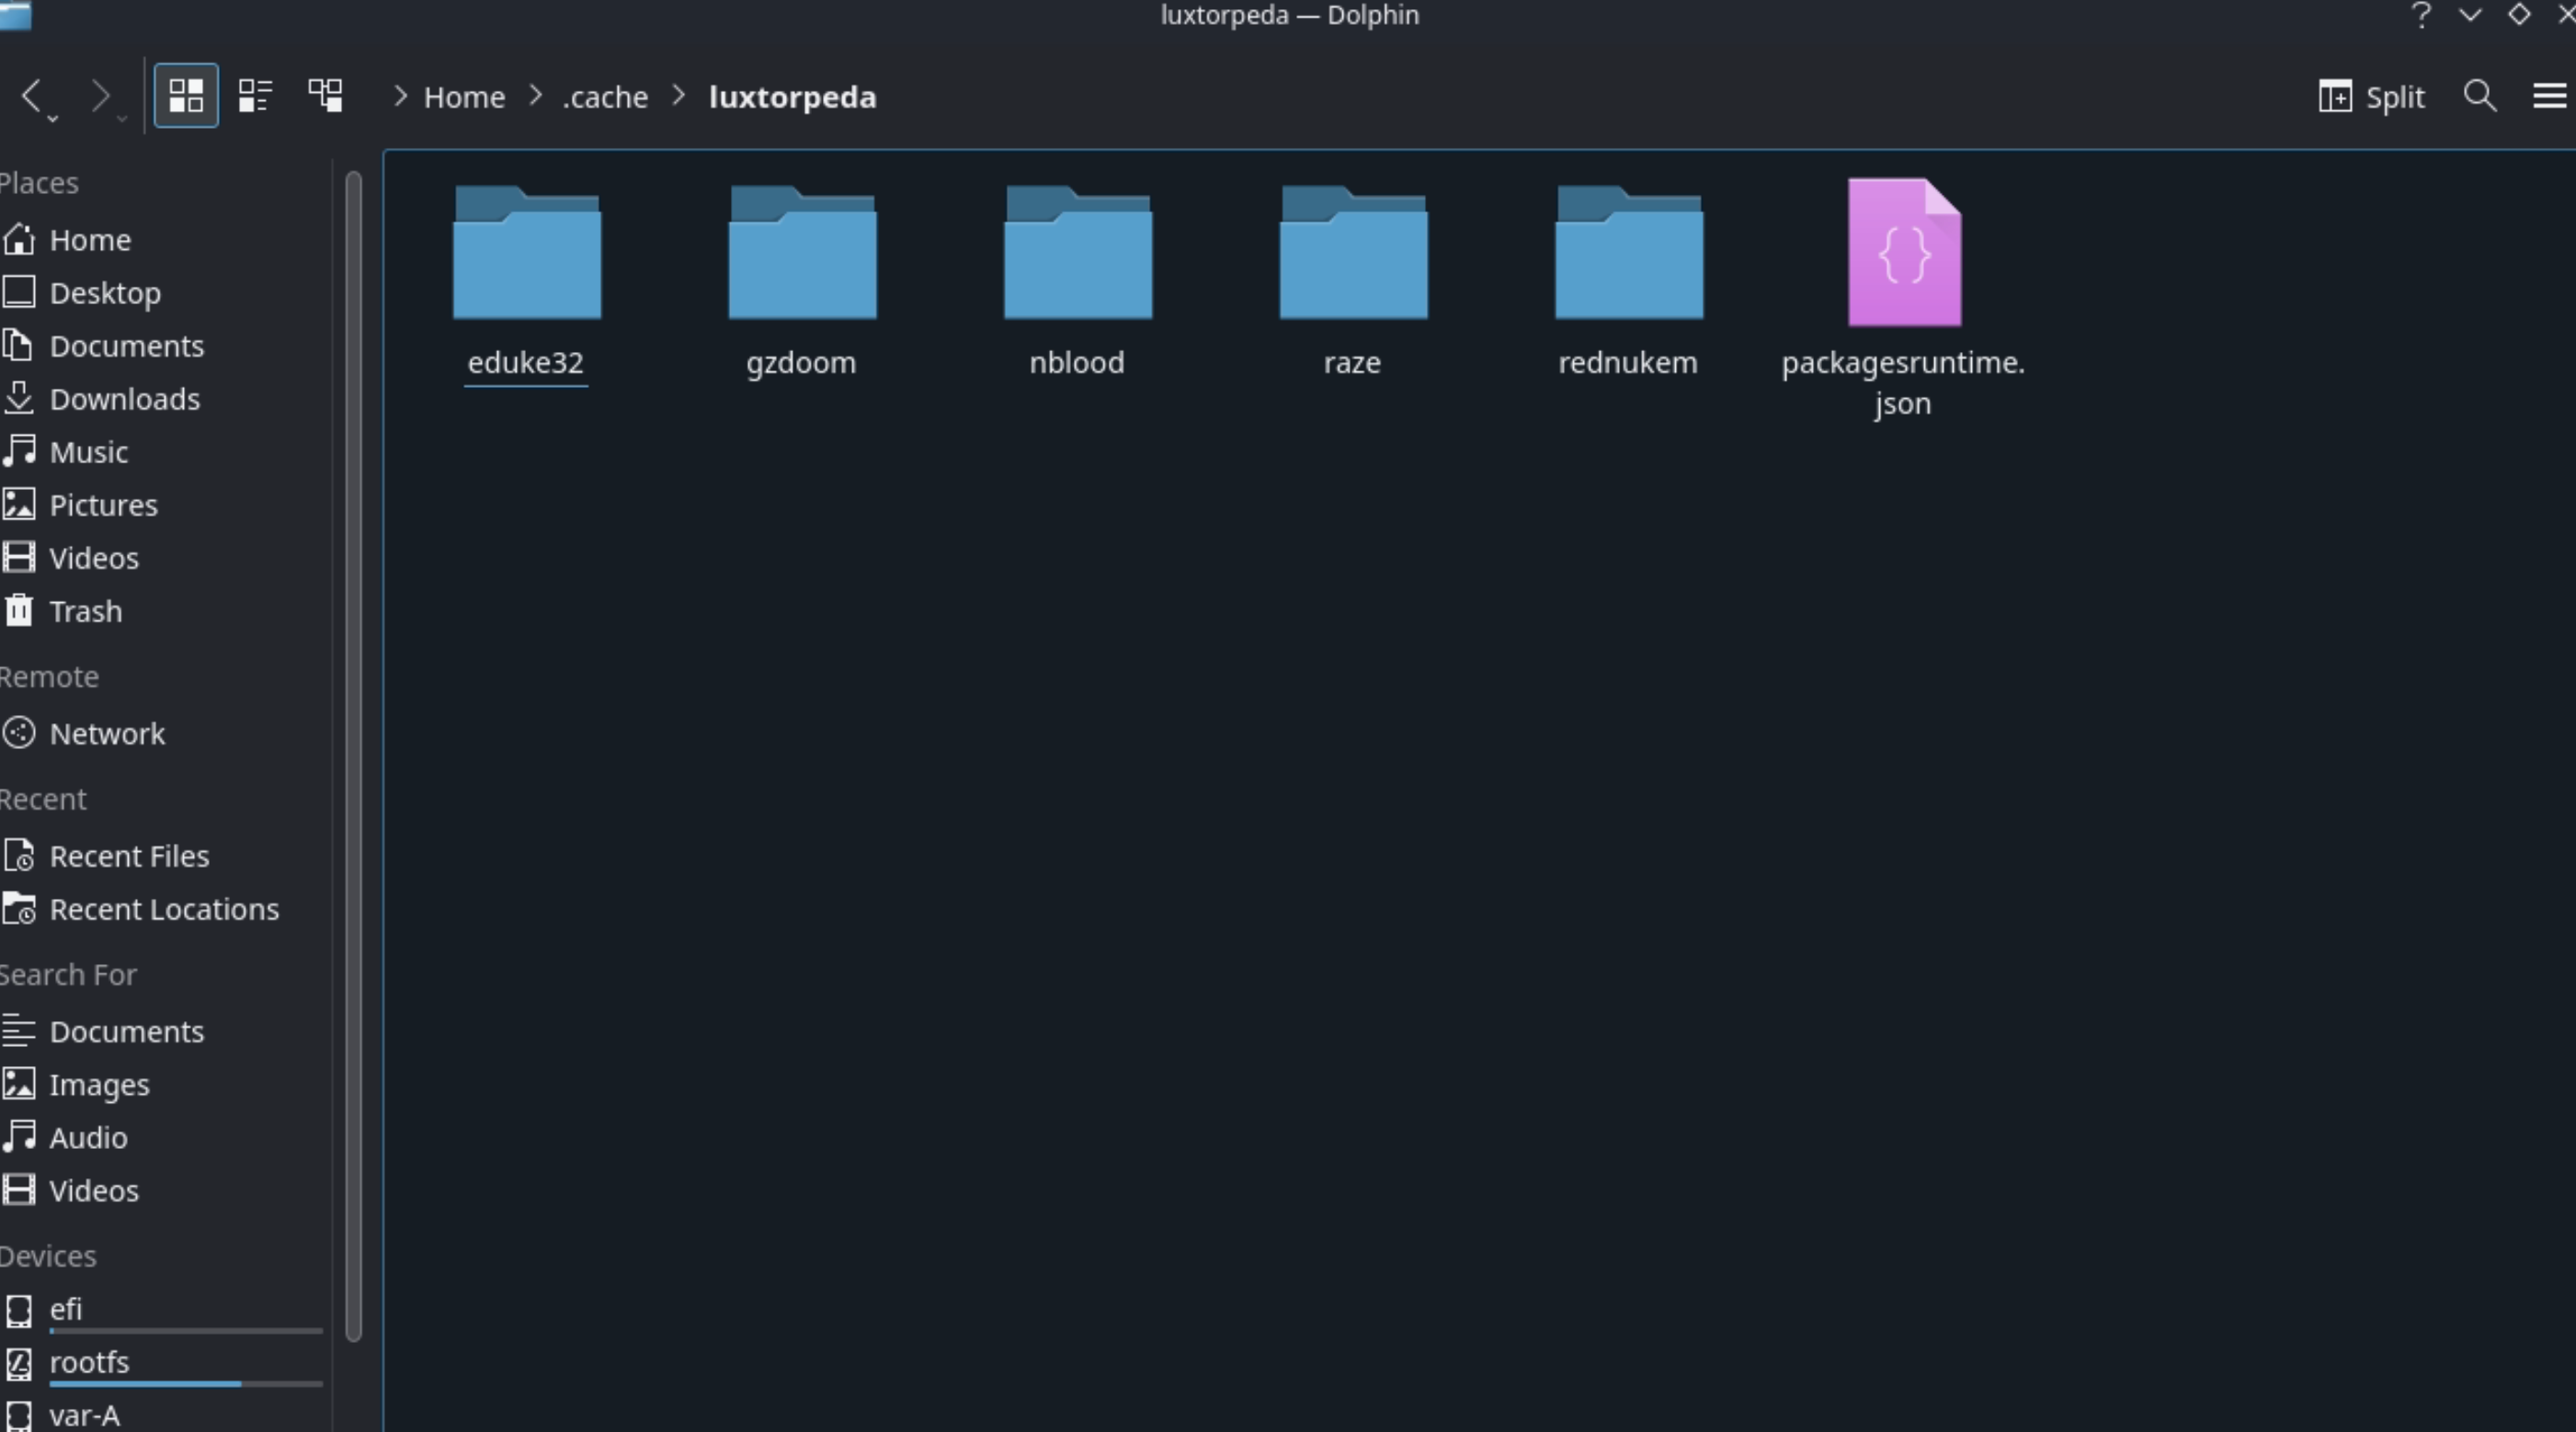Switch to compact view mode
The image size is (2576, 1432).
tap(256, 96)
